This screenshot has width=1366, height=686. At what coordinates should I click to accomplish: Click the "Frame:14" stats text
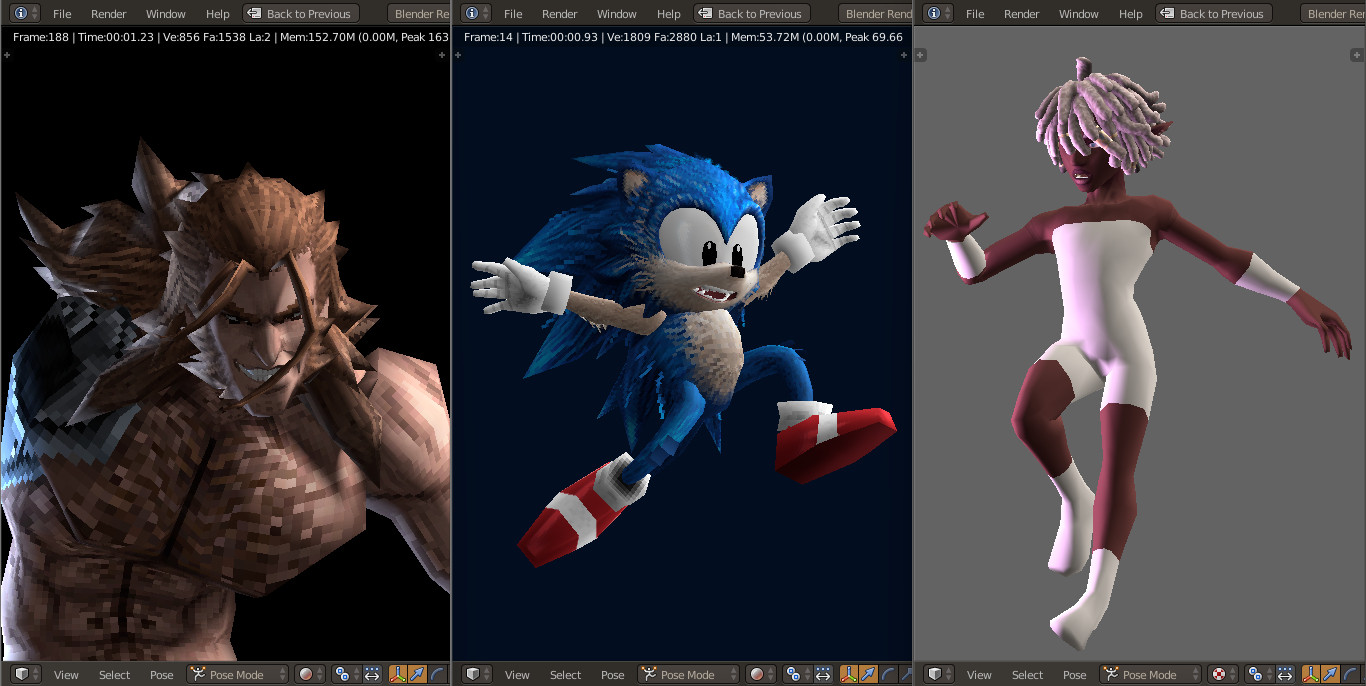coord(488,37)
